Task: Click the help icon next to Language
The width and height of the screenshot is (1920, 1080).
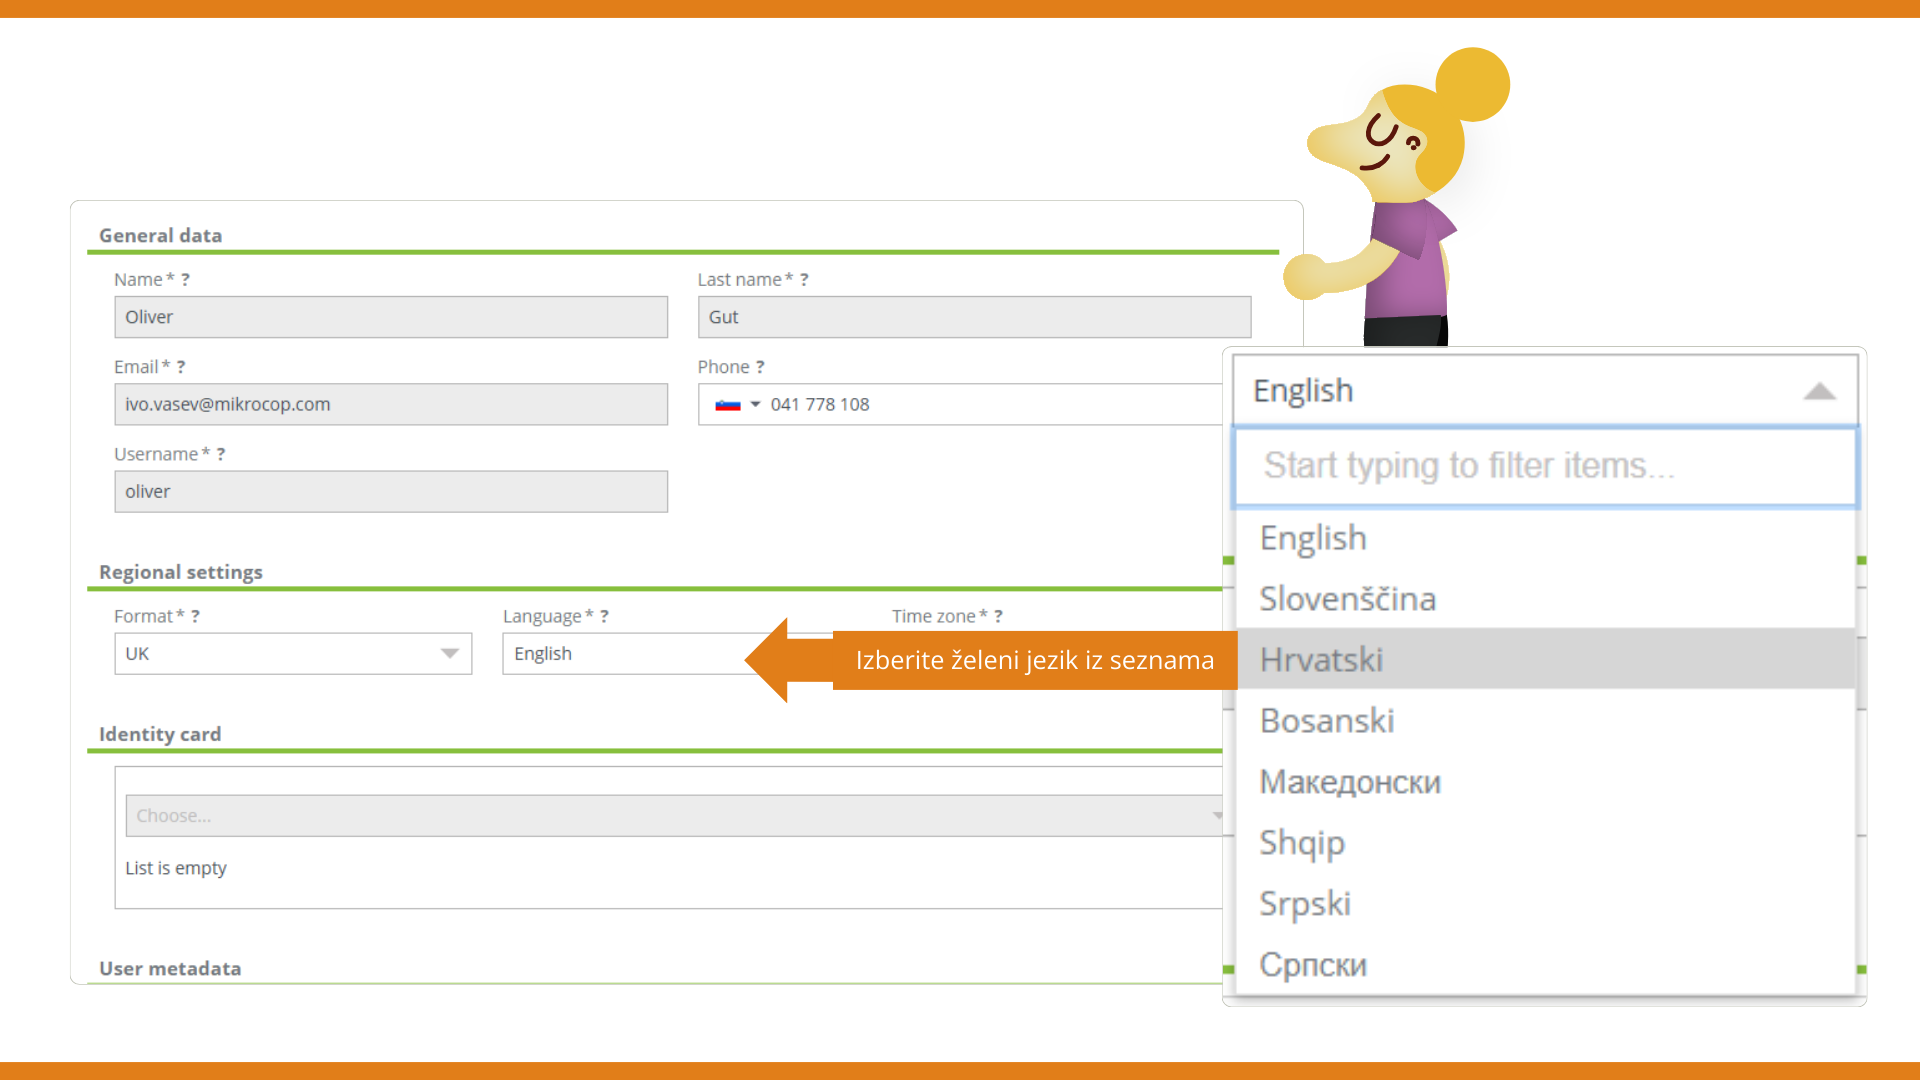Action: click(604, 616)
